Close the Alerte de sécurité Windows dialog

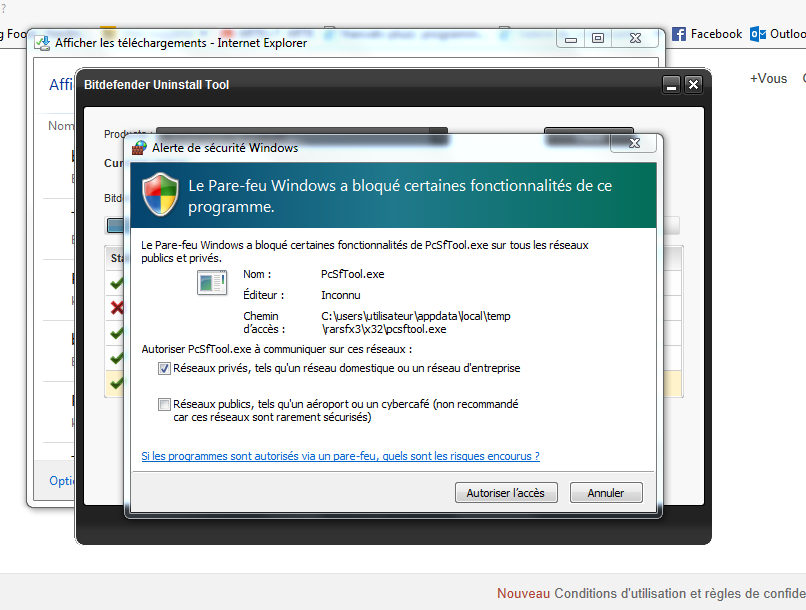[x=634, y=143]
